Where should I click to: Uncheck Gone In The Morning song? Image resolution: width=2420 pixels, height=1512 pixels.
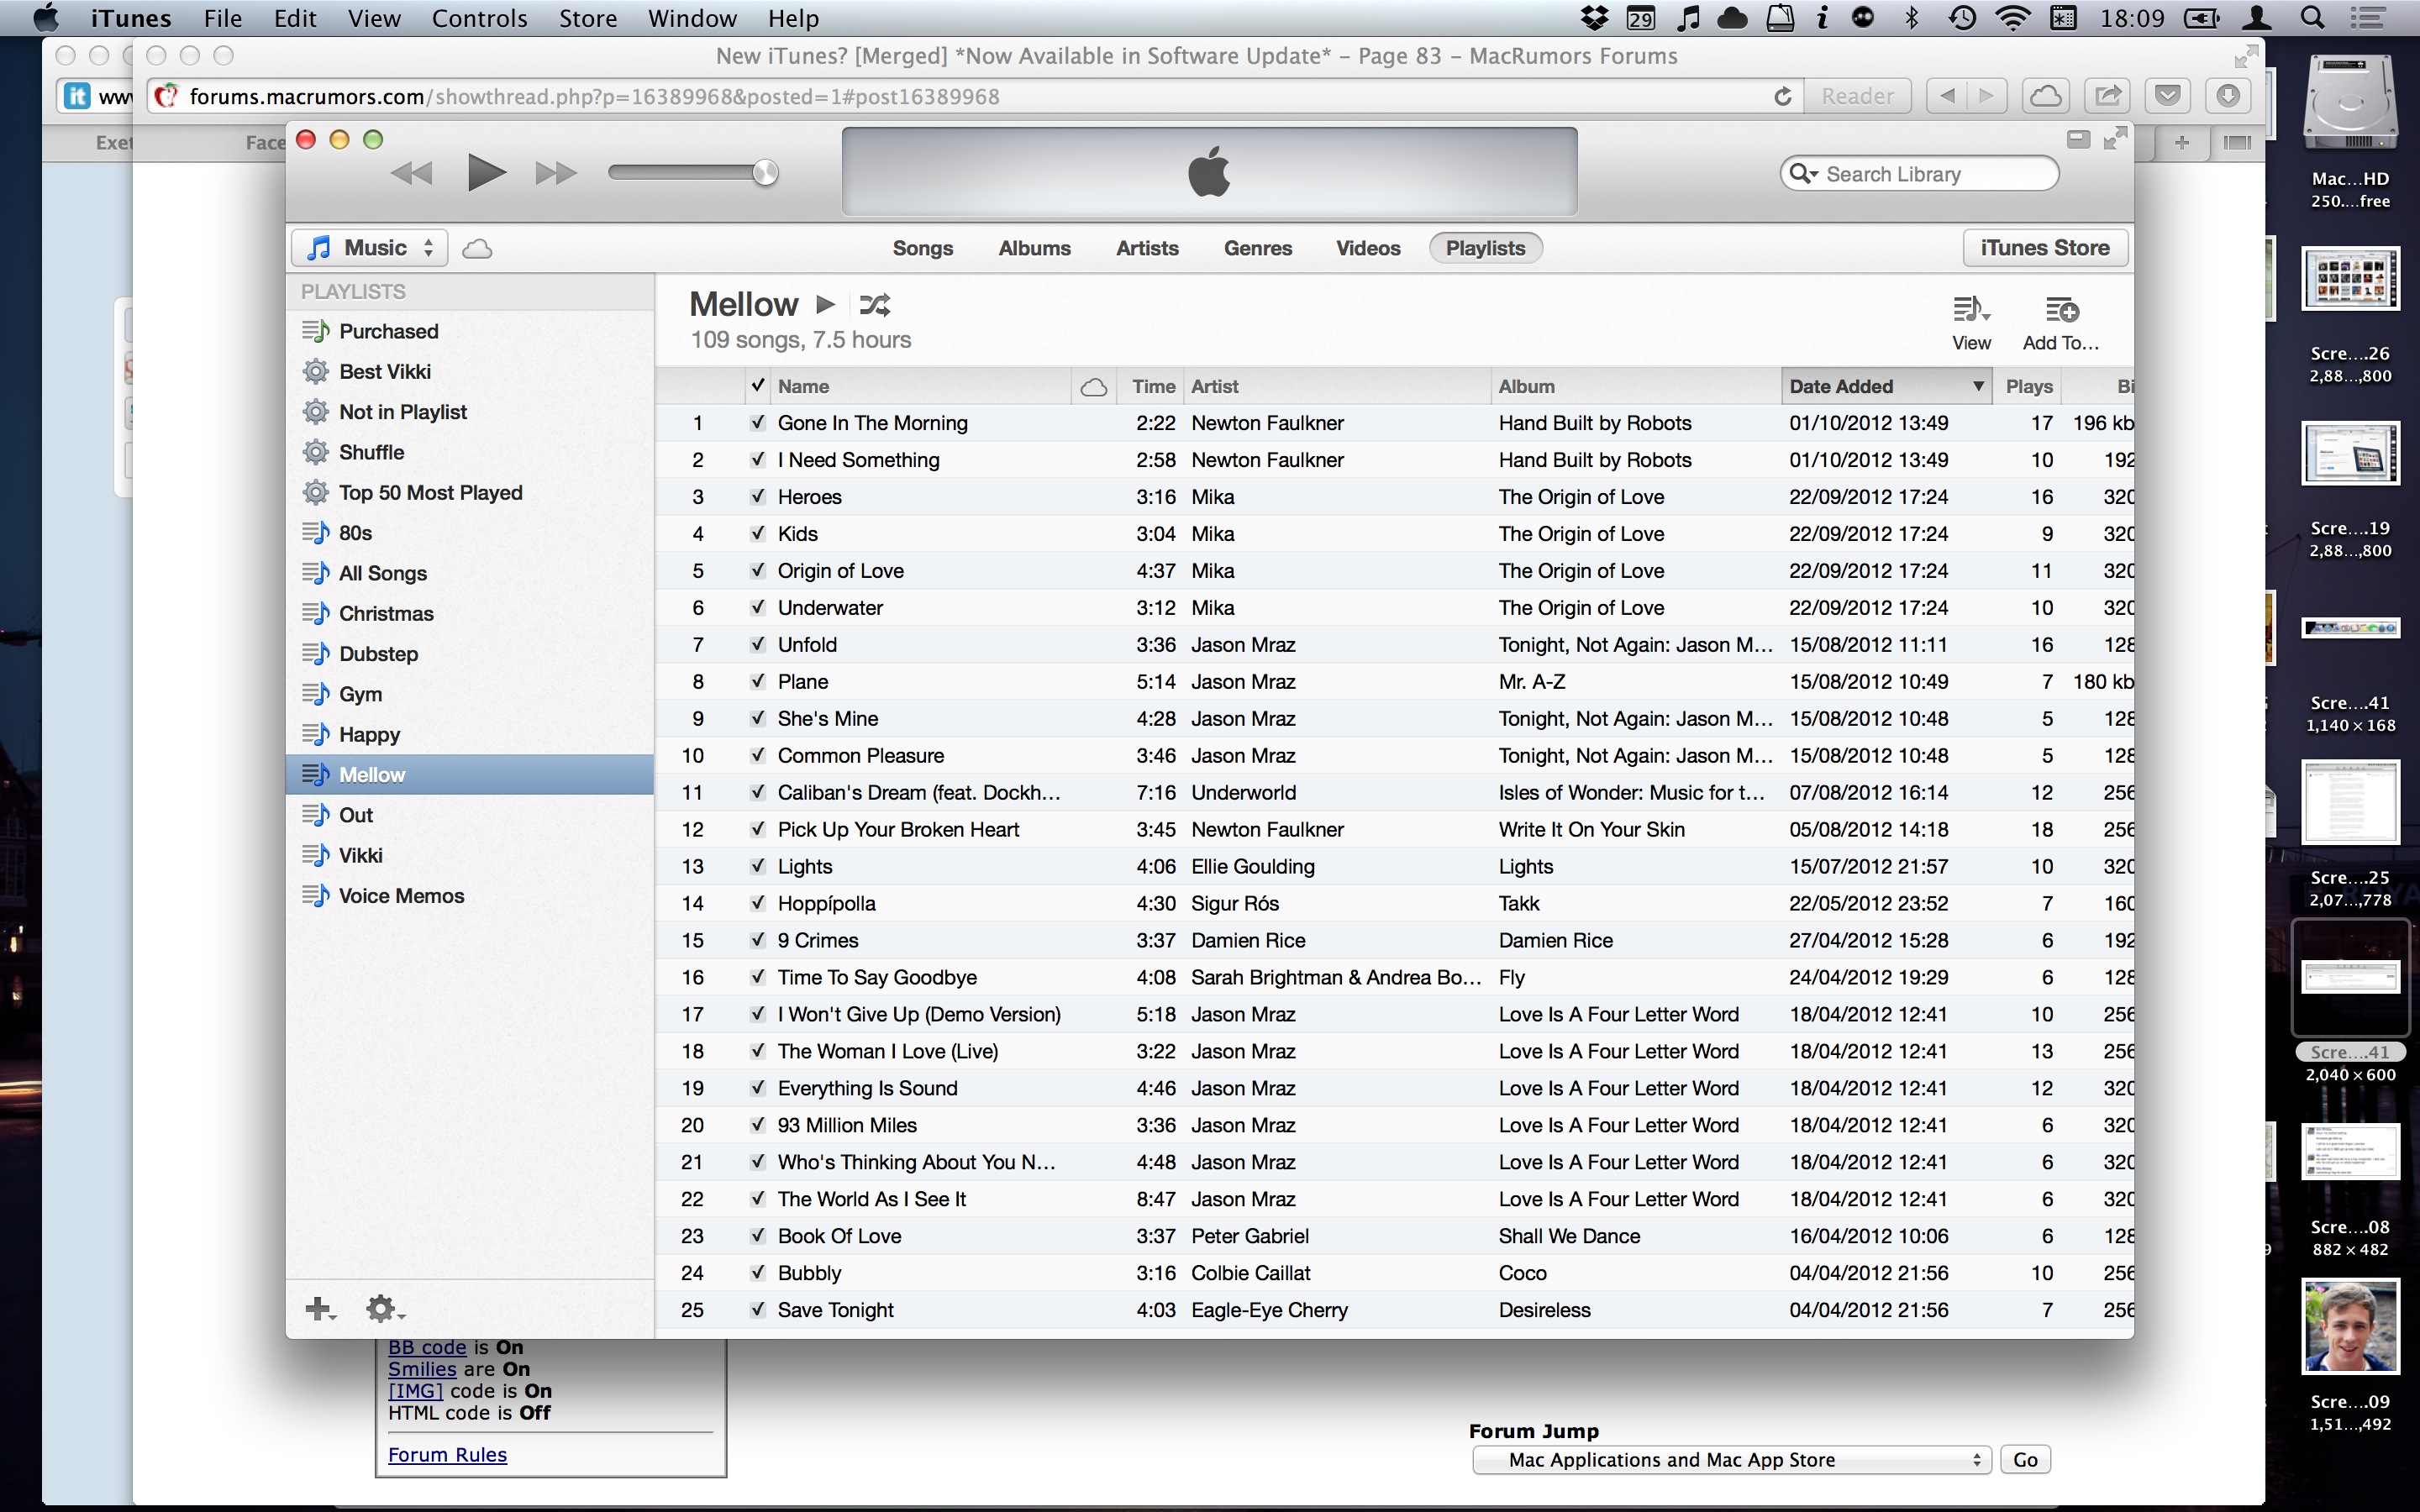(758, 423)
